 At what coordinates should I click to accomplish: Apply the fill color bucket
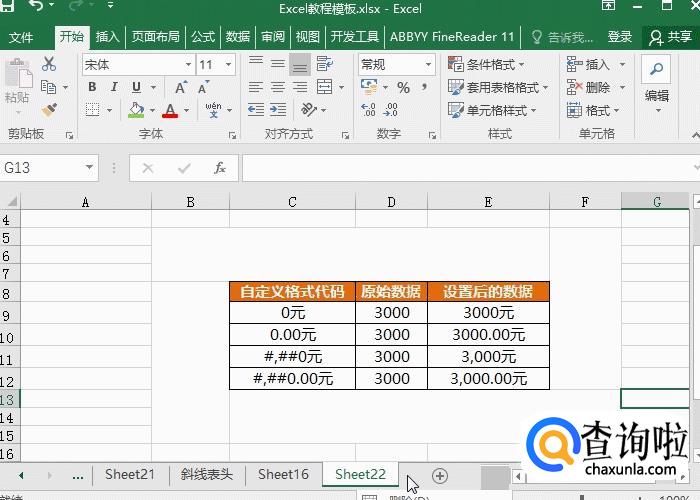pos(136,110)
